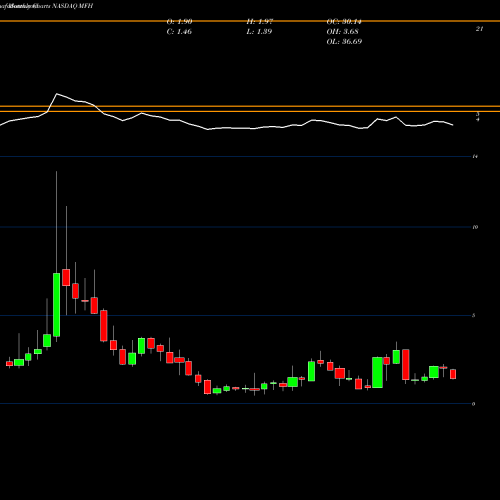Click the 14 price axis label
The width and height of the screenshot is (500, 500).
[475, 156]
